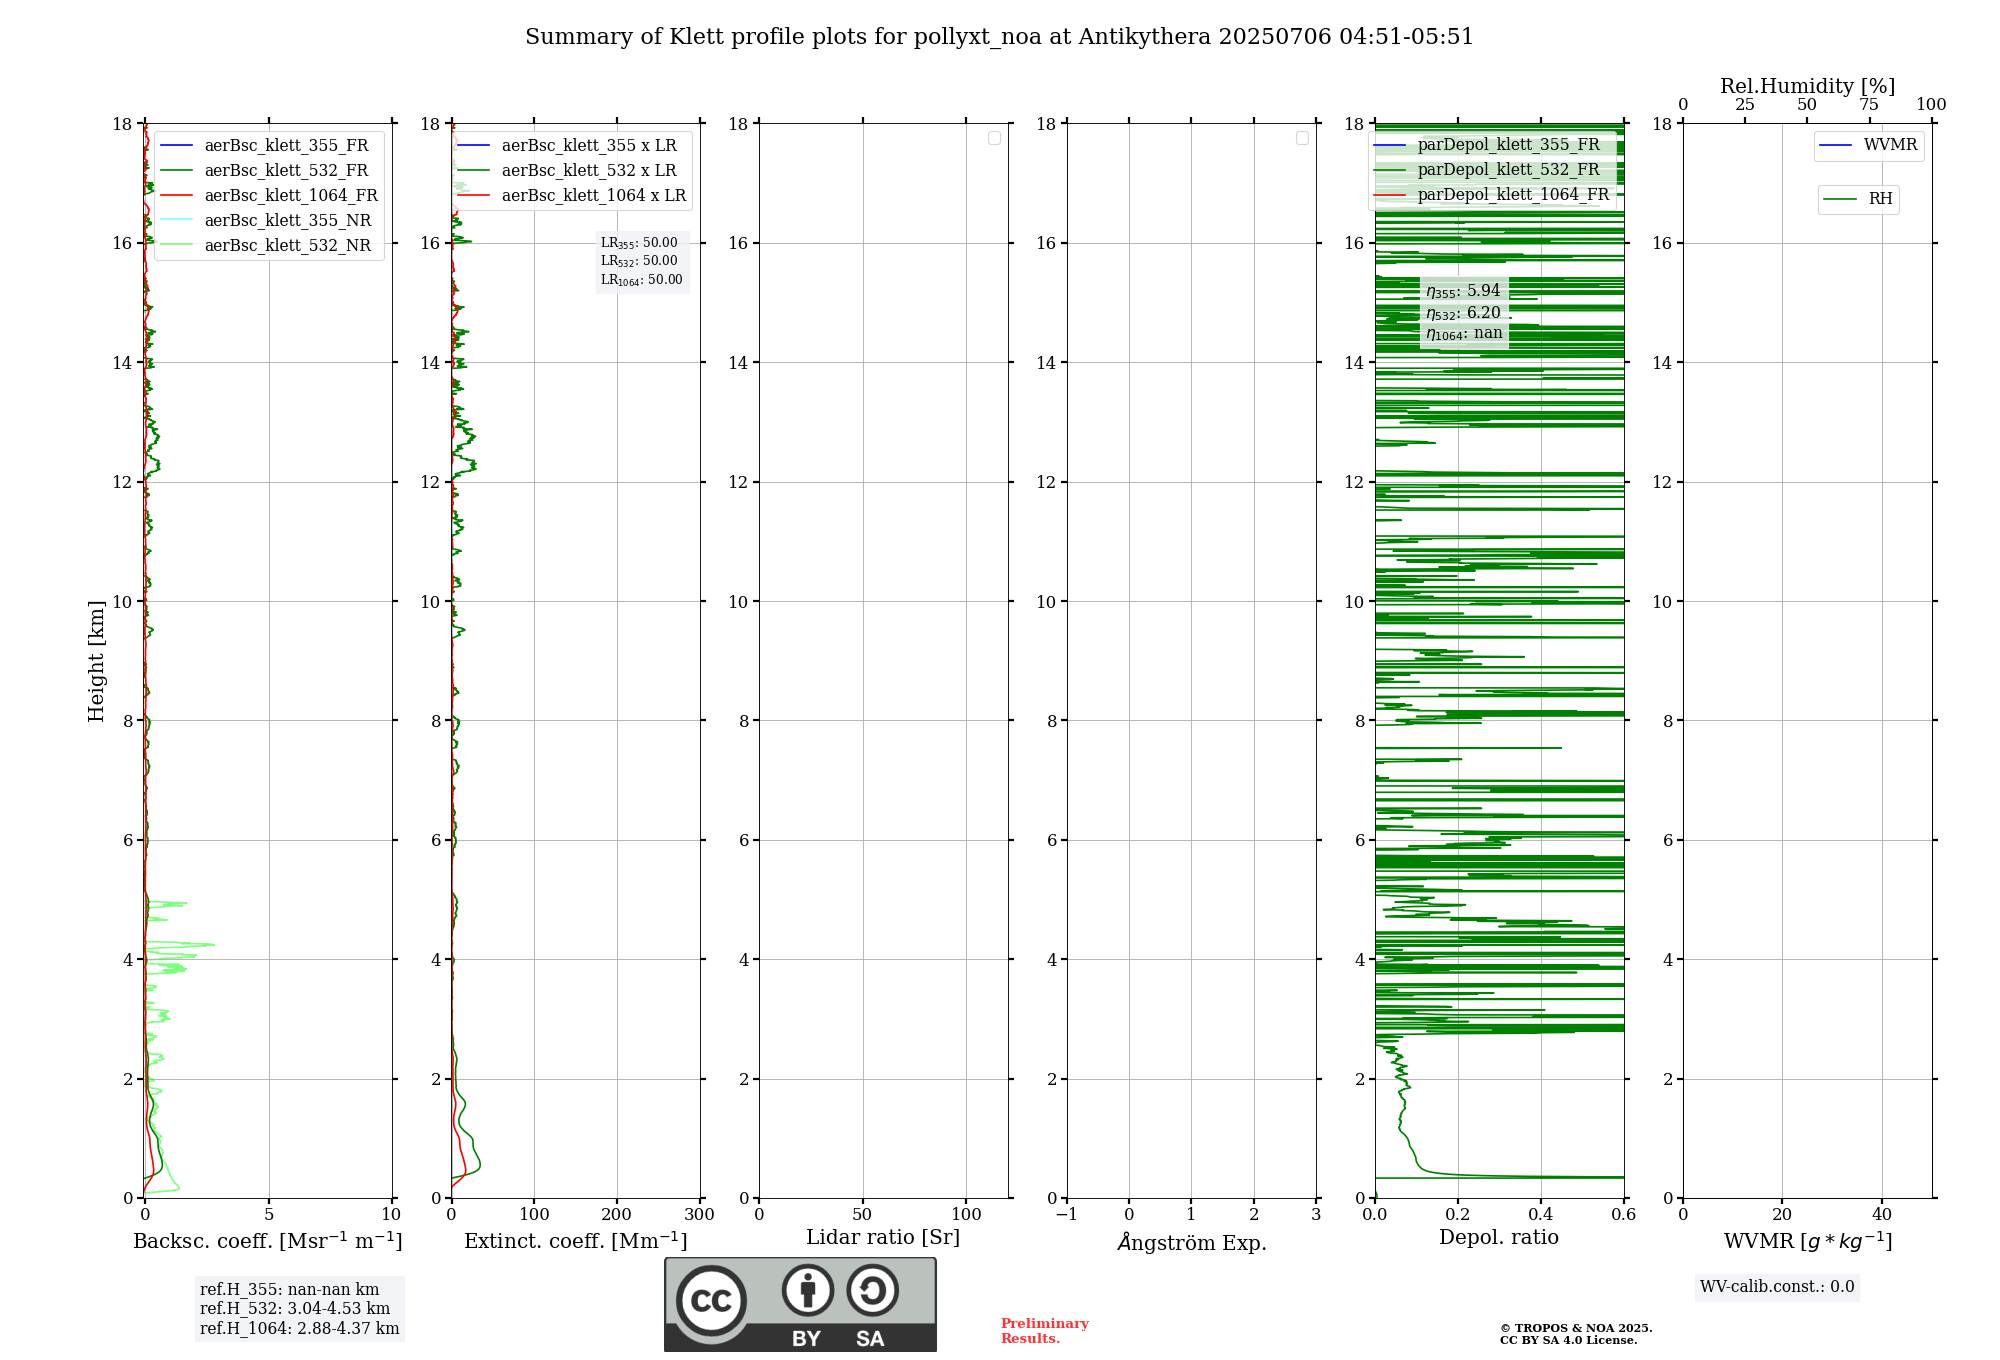
Task: Click the LR355: 50.00 annotation
Action: pos(639,243)
